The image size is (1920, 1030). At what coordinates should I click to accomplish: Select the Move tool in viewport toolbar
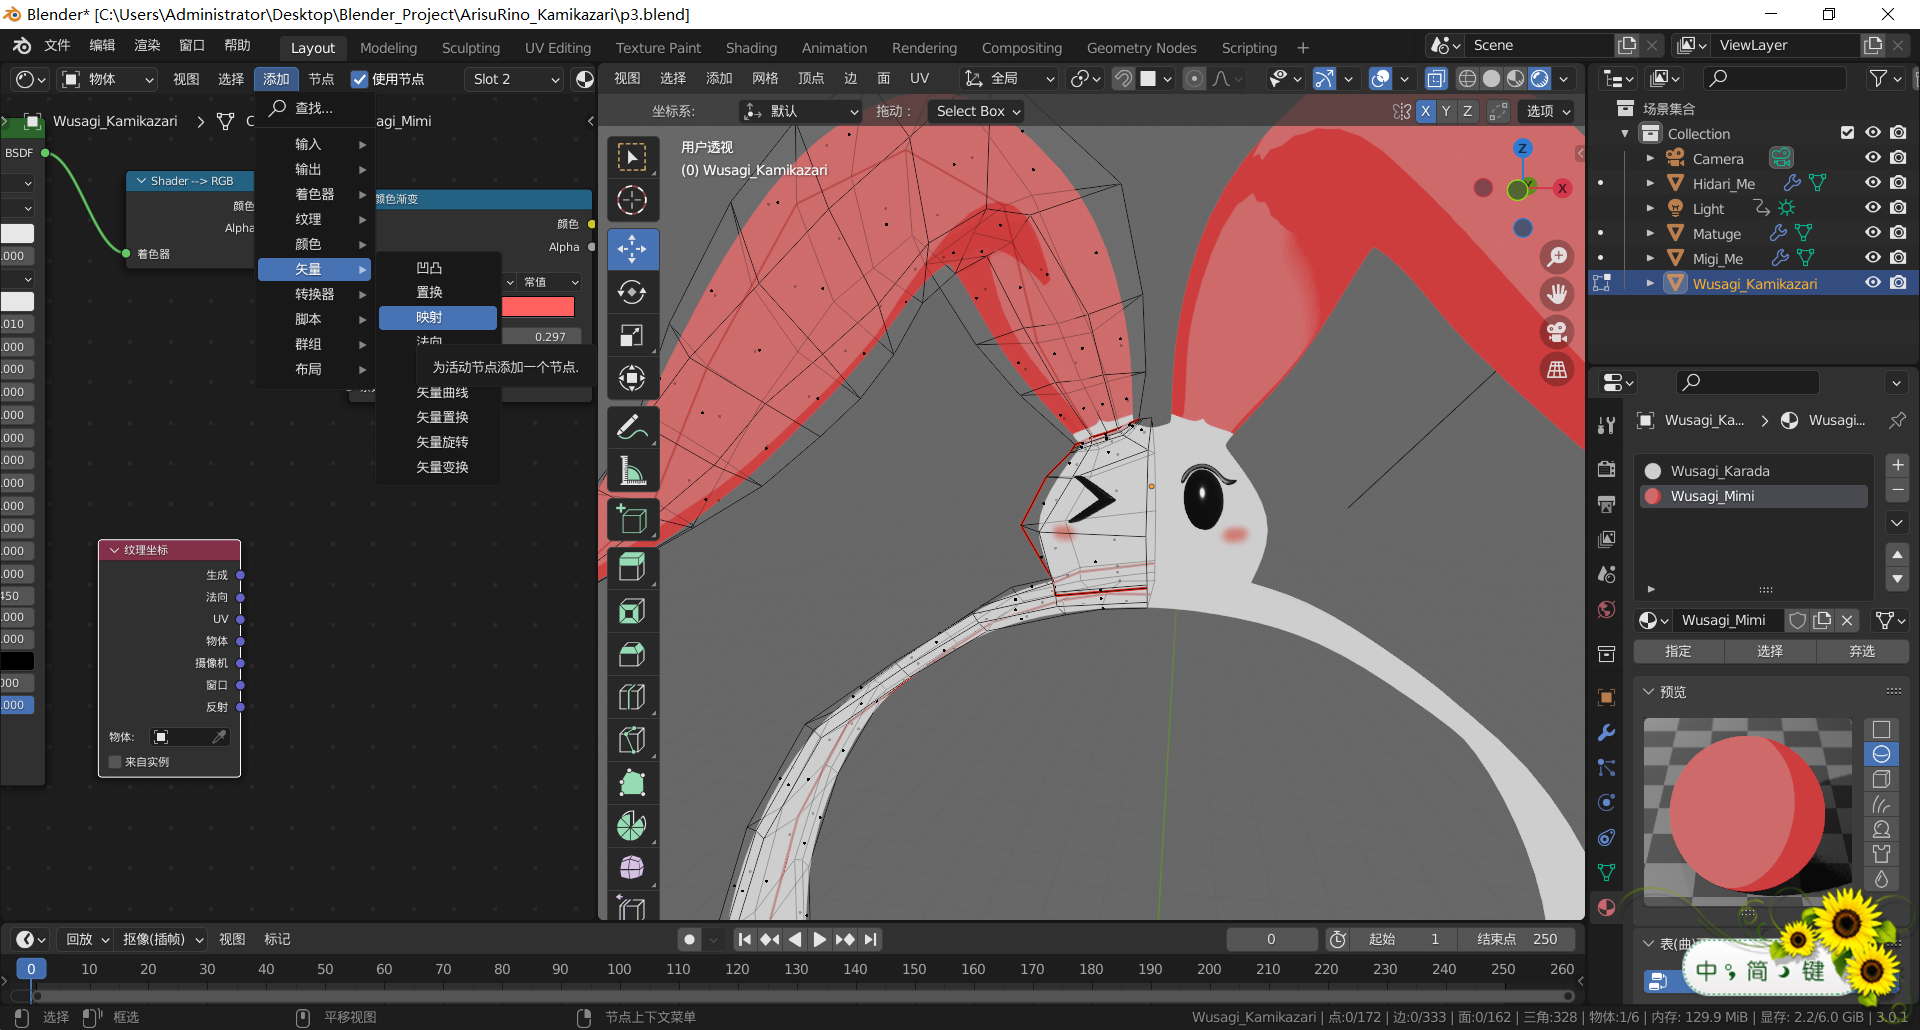[x=632, y=249]
